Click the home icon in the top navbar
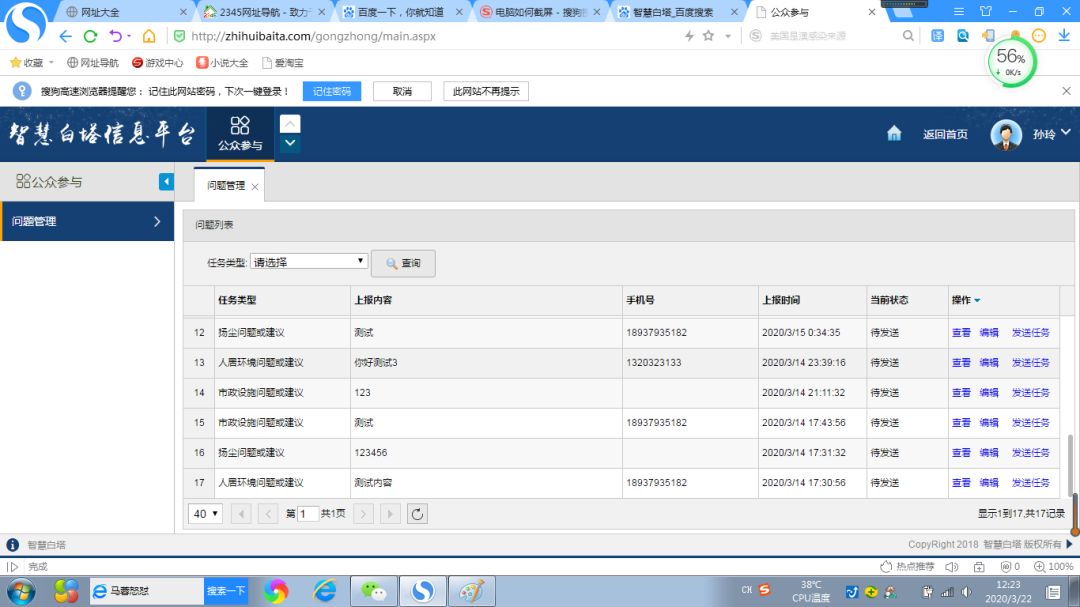Image resolution: width=1080 pixels, height=607 pixels. [x=893, y=133]
